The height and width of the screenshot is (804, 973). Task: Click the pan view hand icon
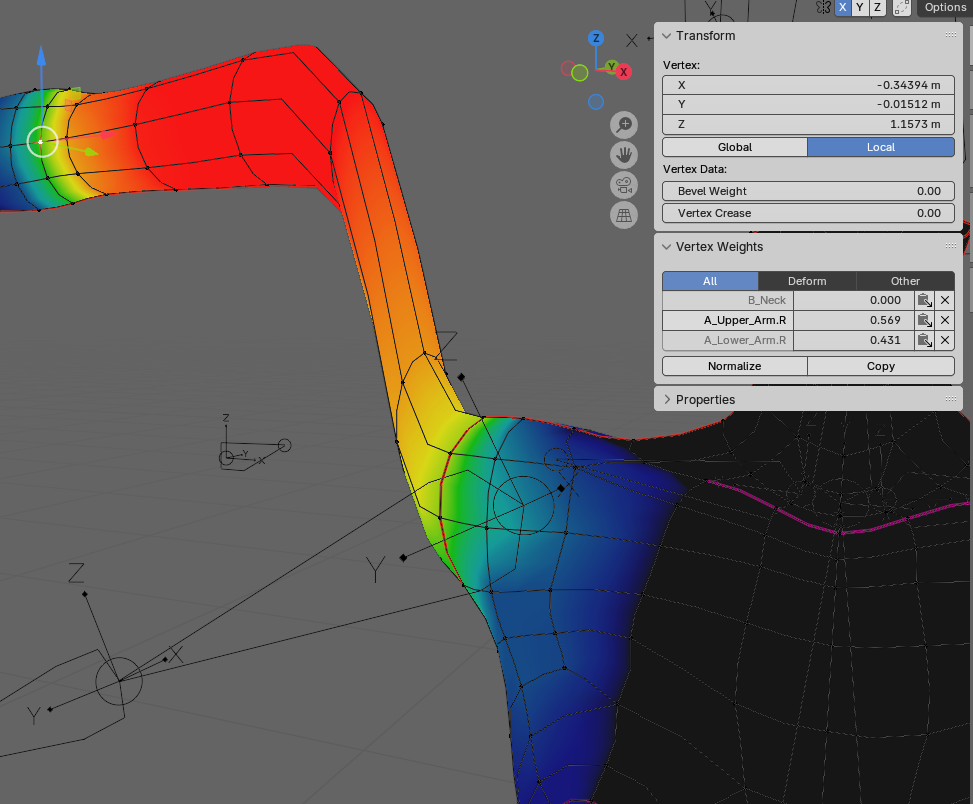(624, 155)
